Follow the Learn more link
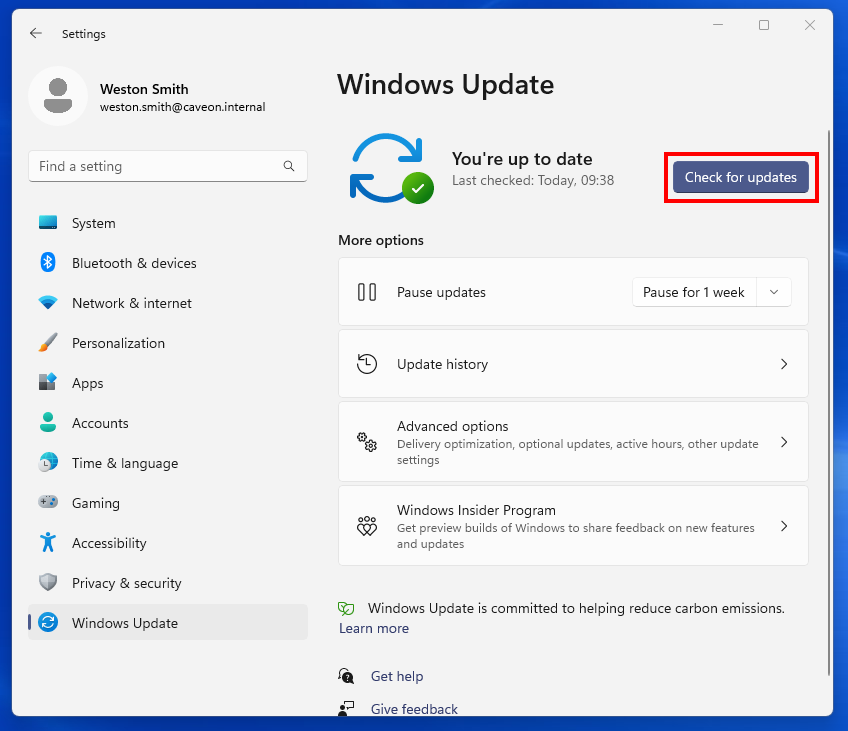This screenshot has width=848, height=731. coord(374,628)
